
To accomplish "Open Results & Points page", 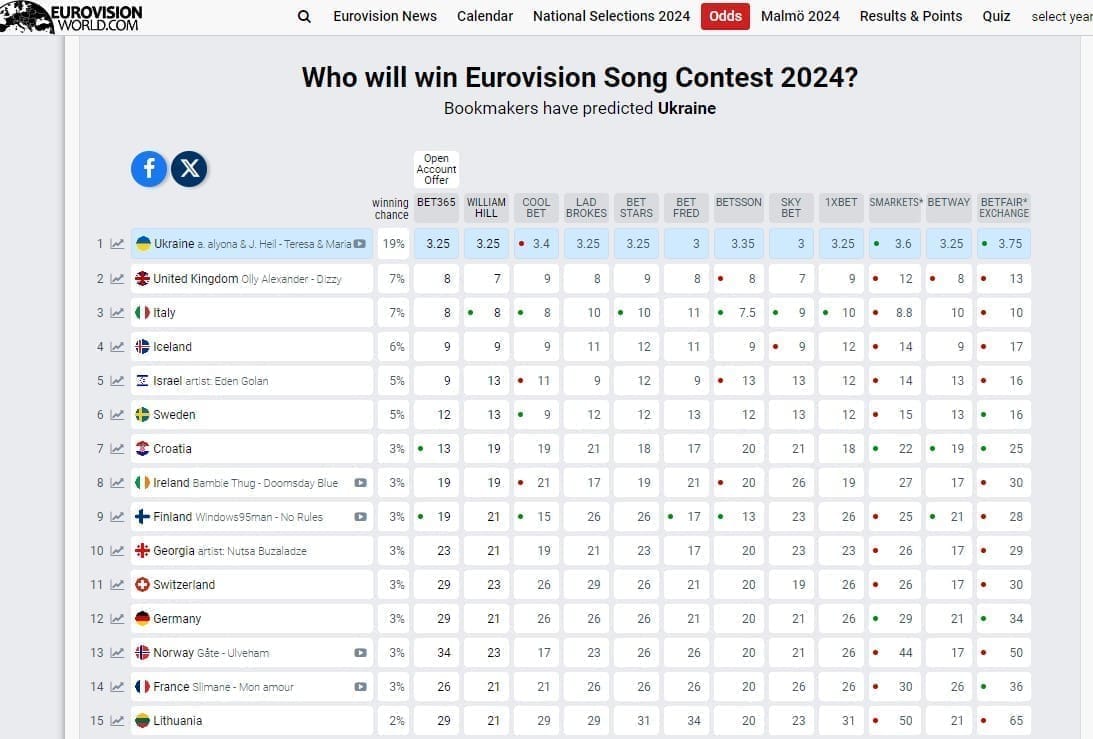I will (910, 16).
